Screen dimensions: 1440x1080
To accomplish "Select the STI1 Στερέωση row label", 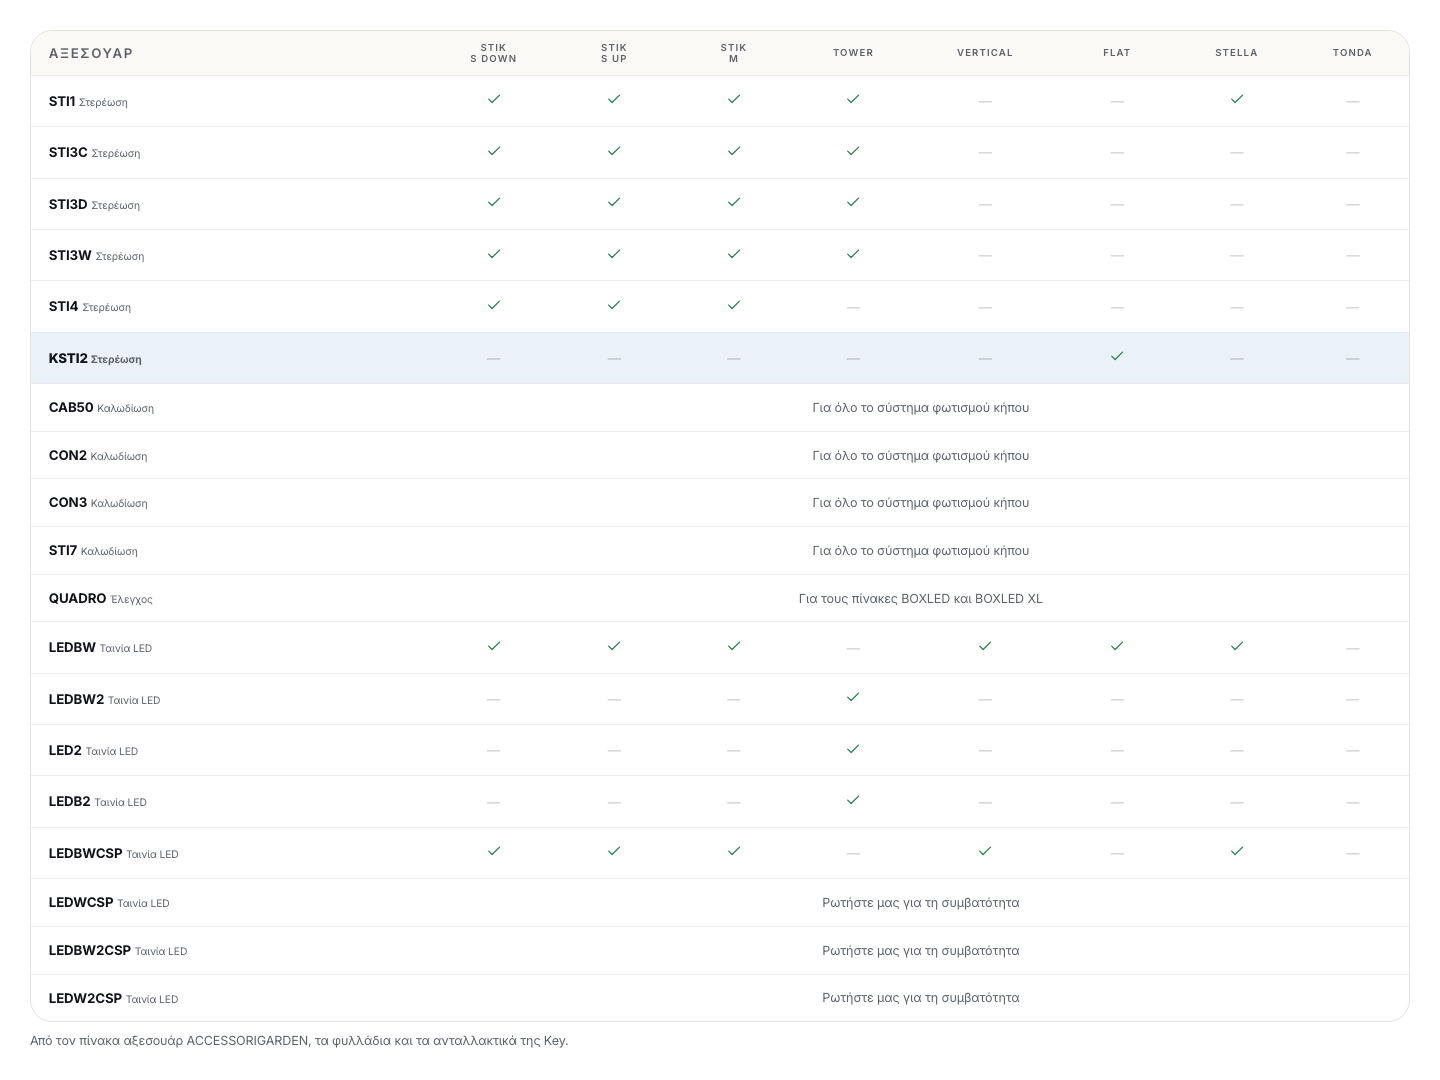I will [x=88, y=101].
